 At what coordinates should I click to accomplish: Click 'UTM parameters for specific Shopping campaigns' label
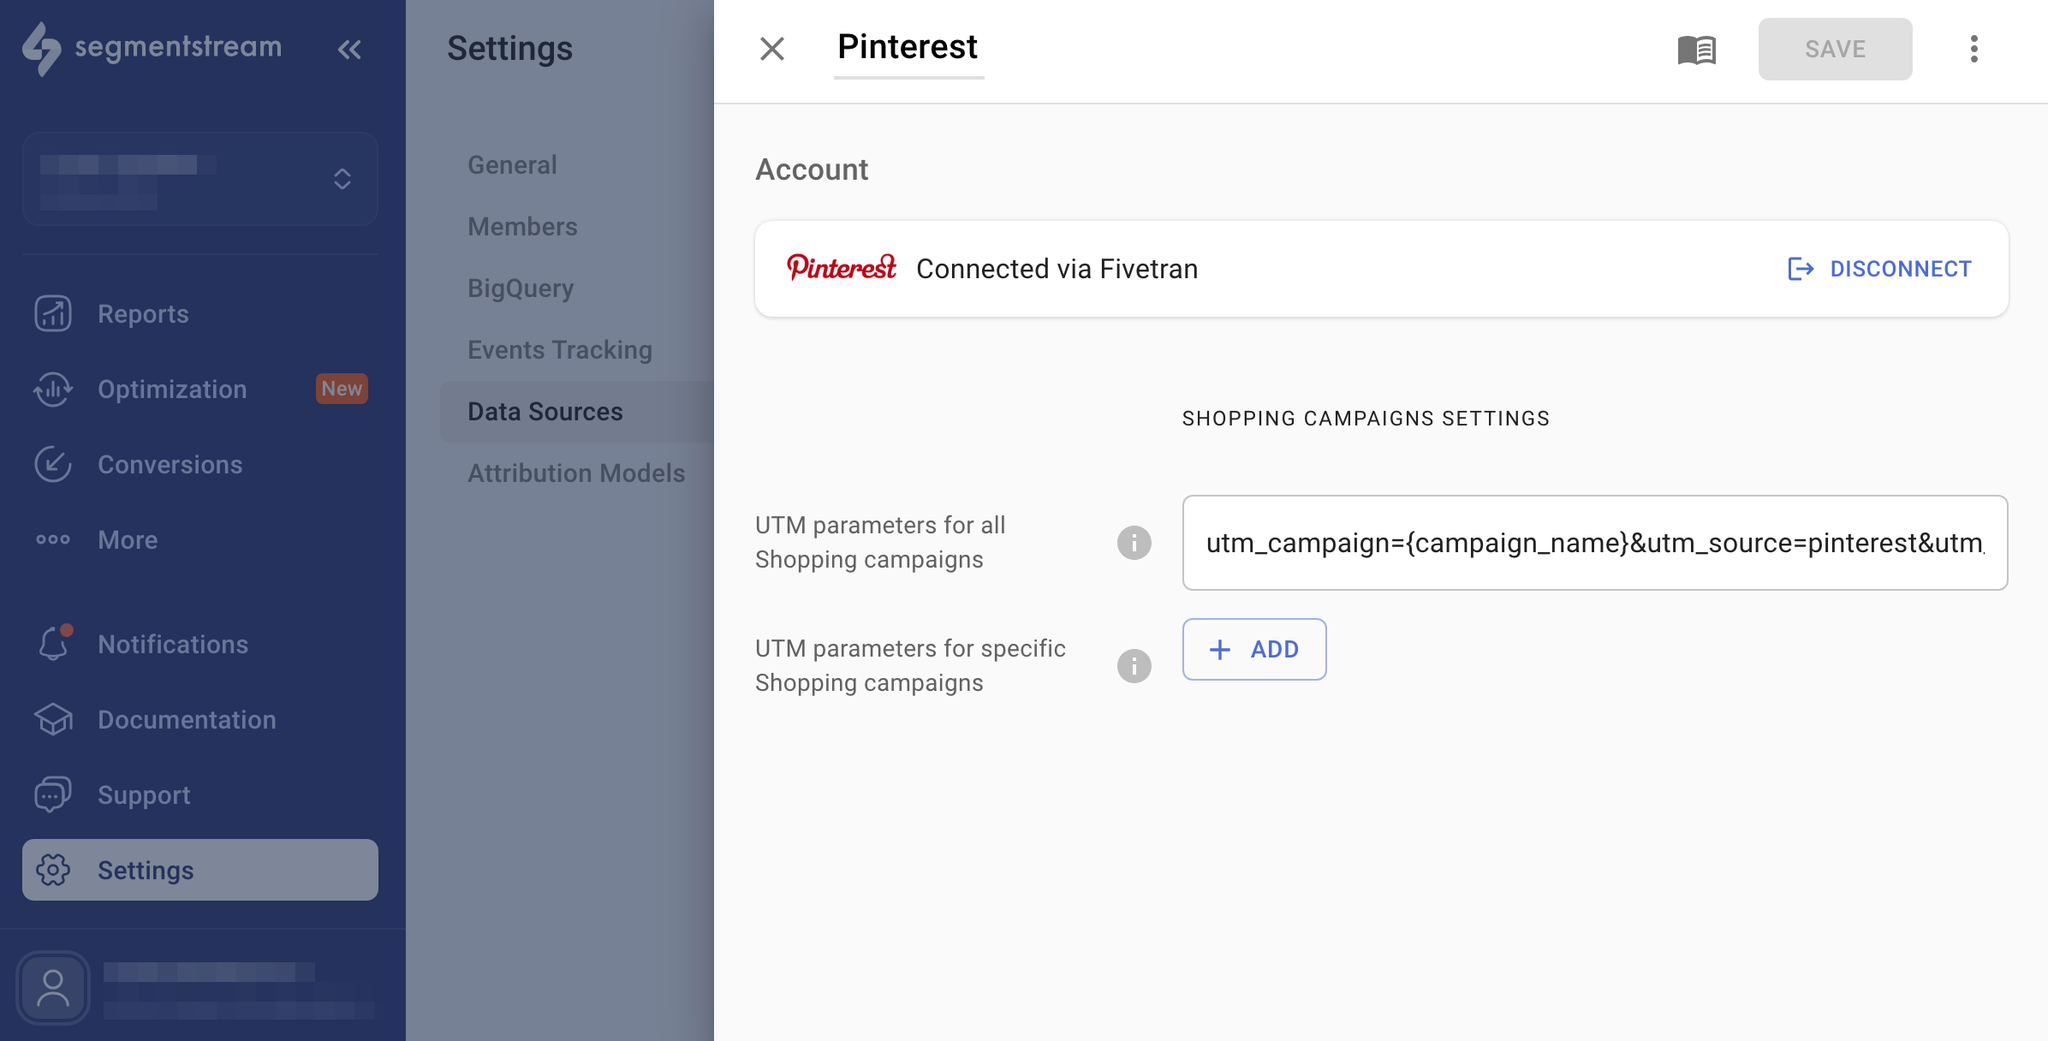coord(910,665)
